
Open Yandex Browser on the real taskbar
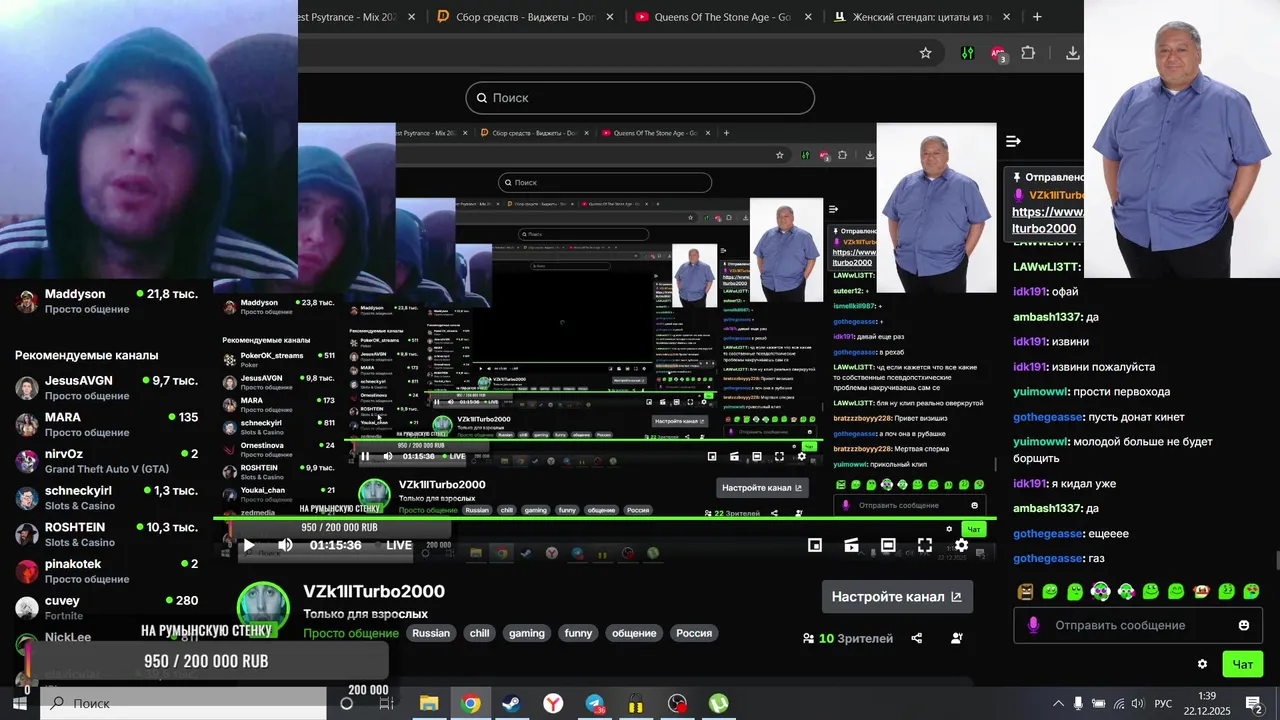tap(553, 703)
